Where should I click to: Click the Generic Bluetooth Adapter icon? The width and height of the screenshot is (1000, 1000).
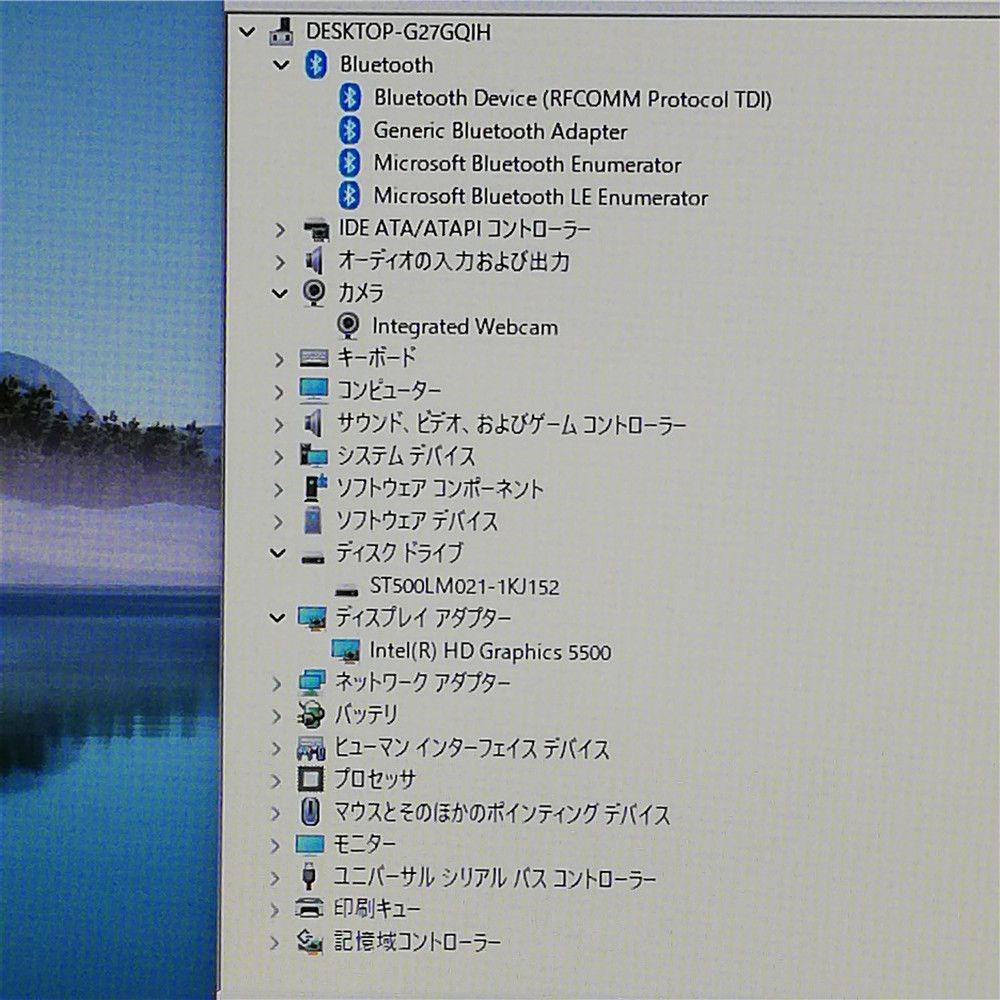click(349, 130)
